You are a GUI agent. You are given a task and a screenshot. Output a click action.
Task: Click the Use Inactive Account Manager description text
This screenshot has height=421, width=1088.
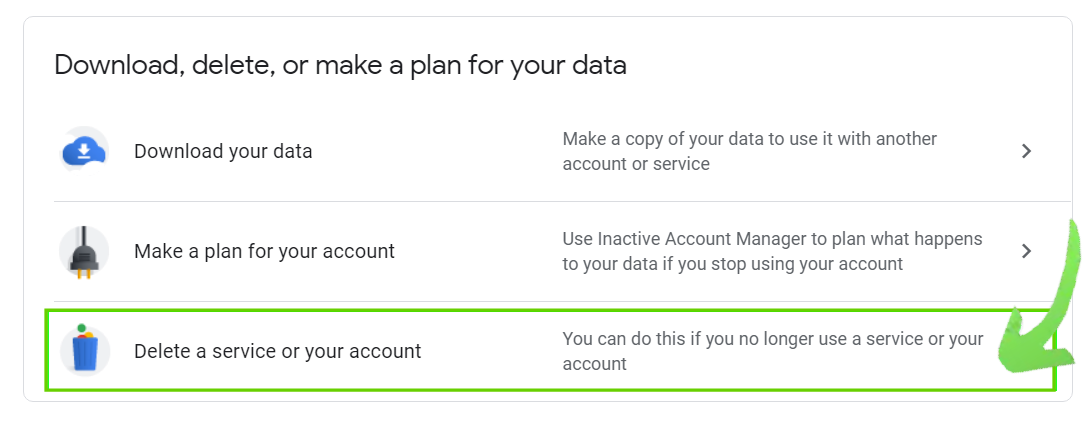tap(772, 251)
